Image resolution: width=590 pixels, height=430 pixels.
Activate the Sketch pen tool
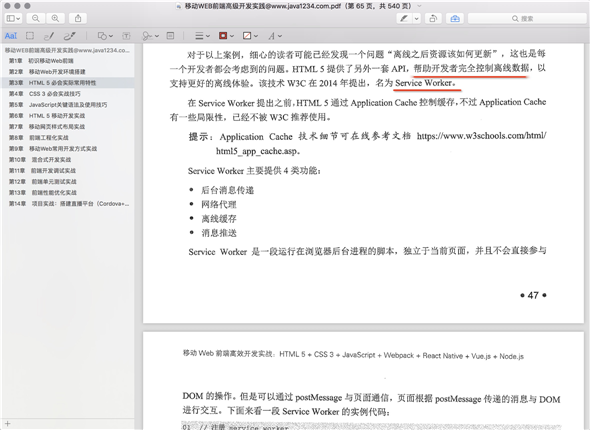pos(49,36)
